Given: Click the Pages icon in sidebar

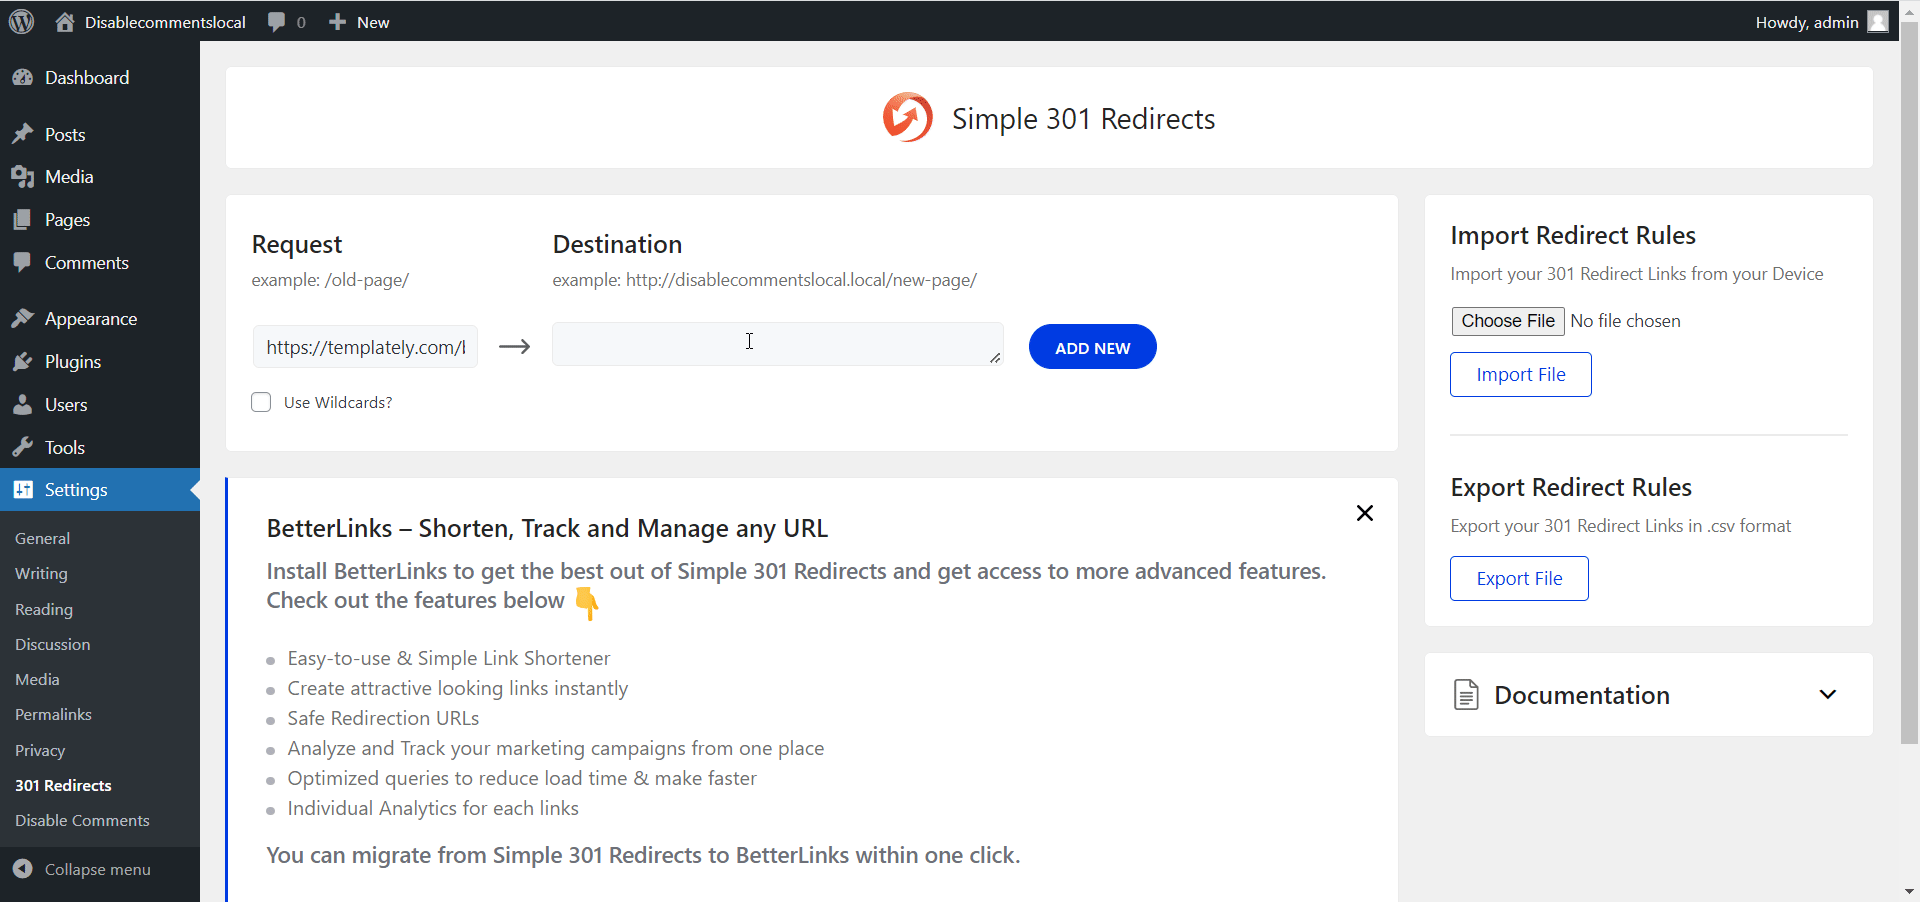Looking at the screenshot, I should coord(23,219).
